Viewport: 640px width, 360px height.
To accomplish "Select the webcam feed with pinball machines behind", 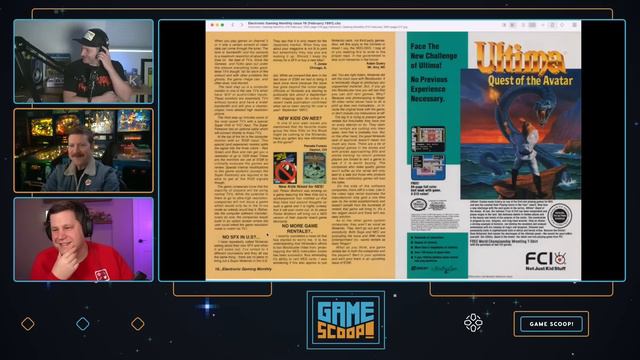I will click(x=84, y=150).
